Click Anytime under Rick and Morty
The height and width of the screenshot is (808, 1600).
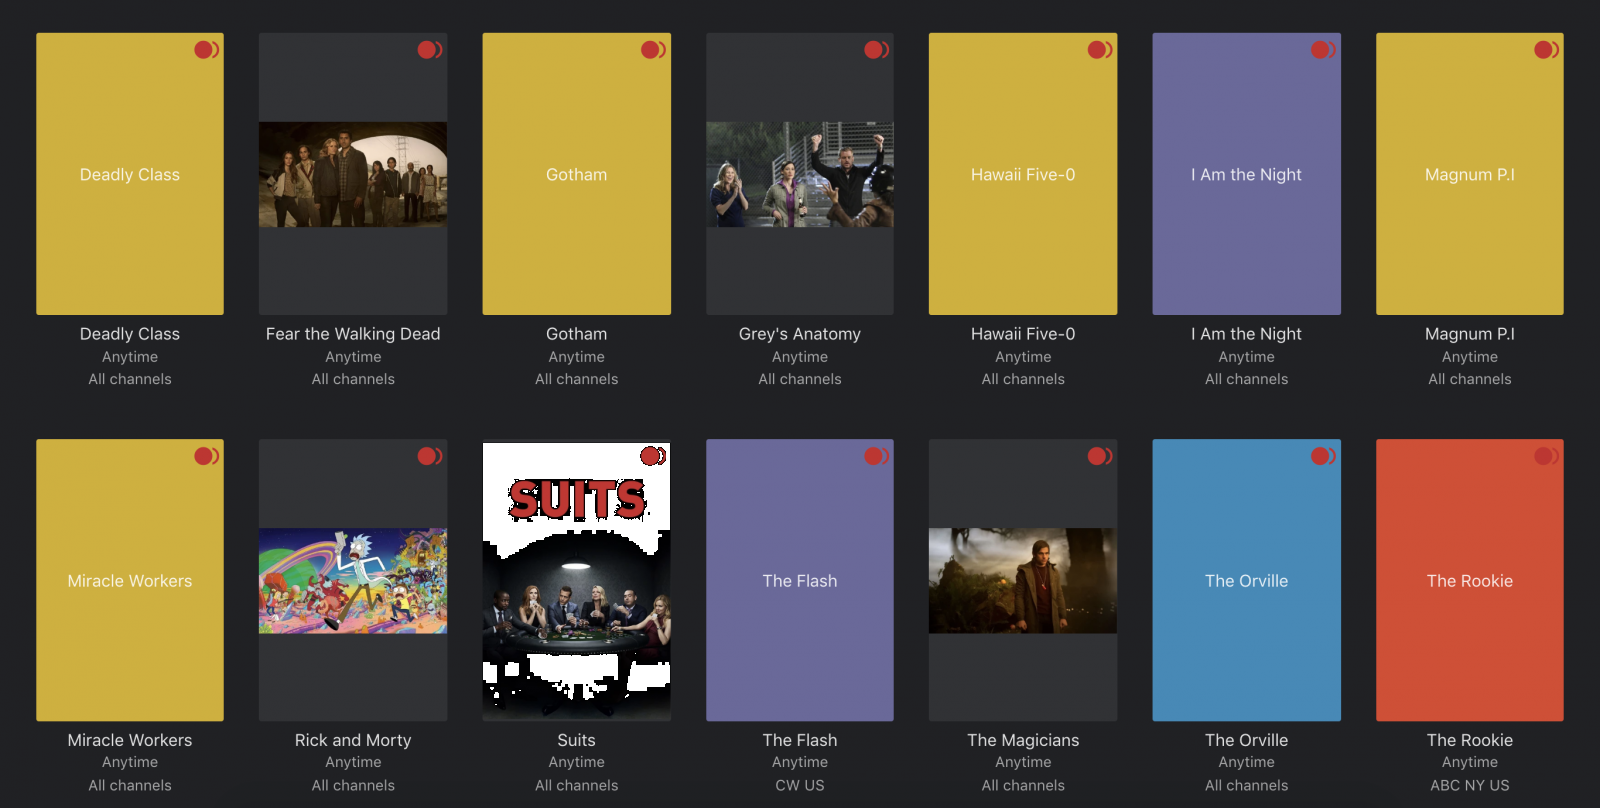pyautogui.click(x=353, y=762)
